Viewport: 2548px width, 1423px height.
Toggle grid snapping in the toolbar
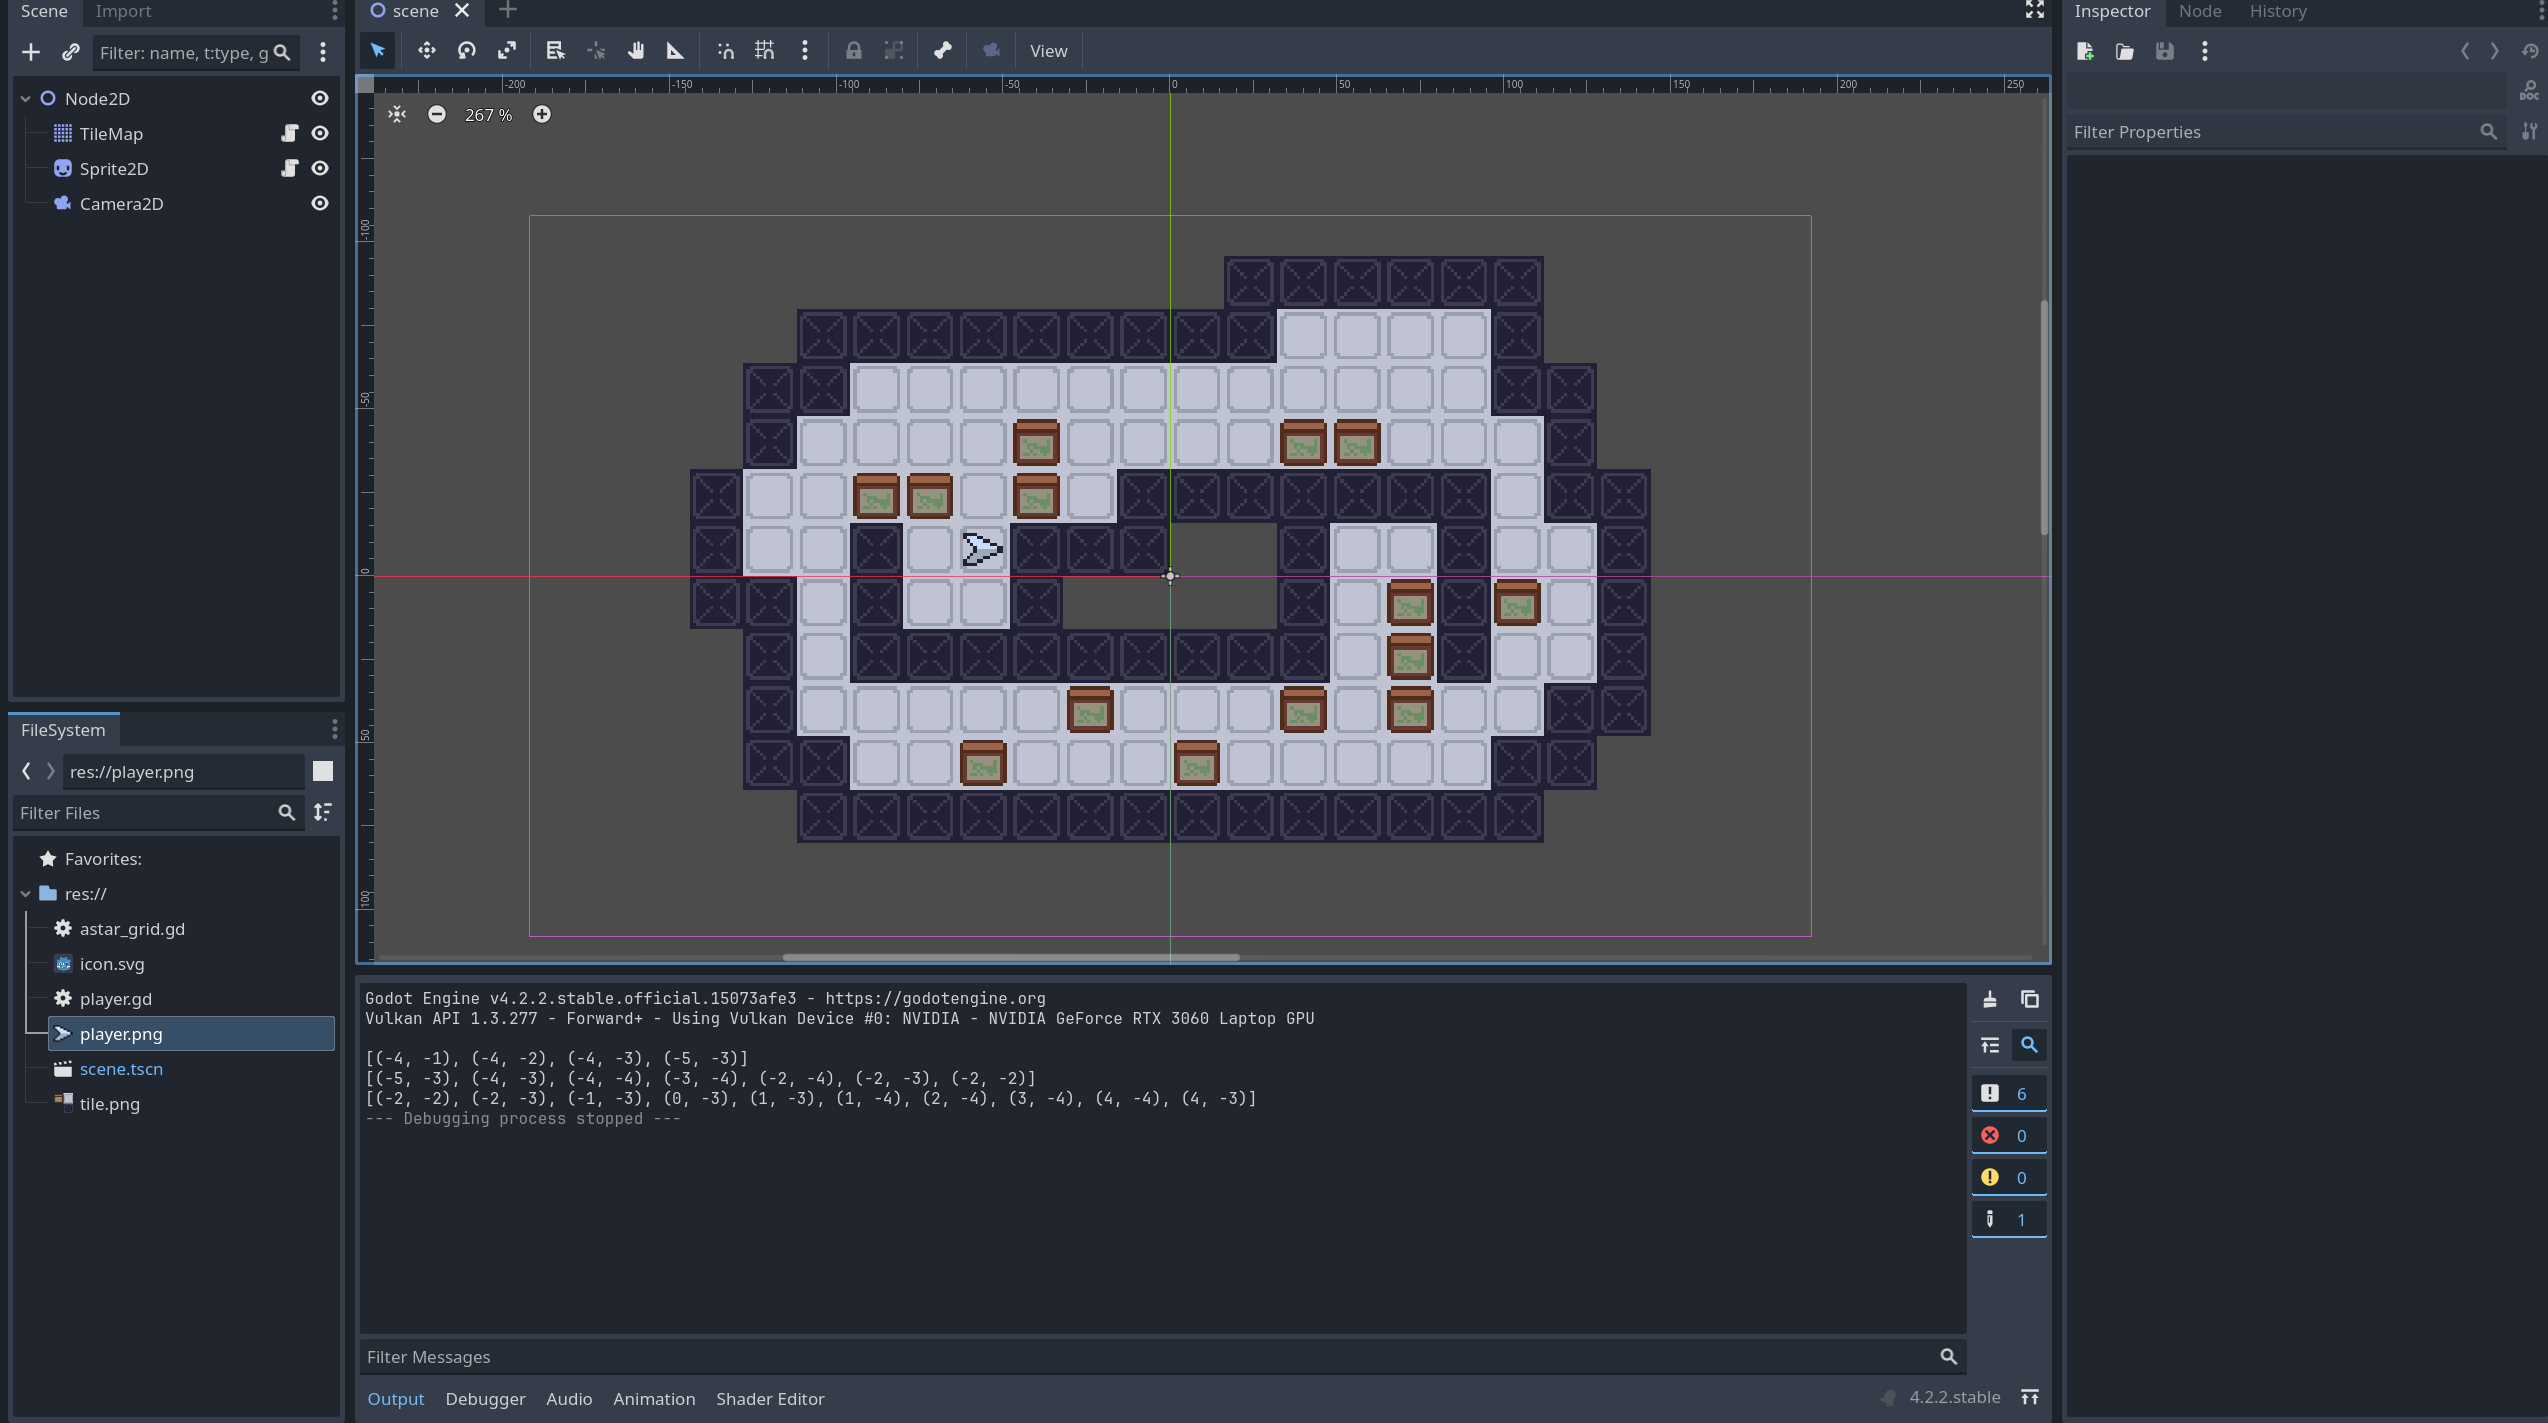tap(765, 51)
